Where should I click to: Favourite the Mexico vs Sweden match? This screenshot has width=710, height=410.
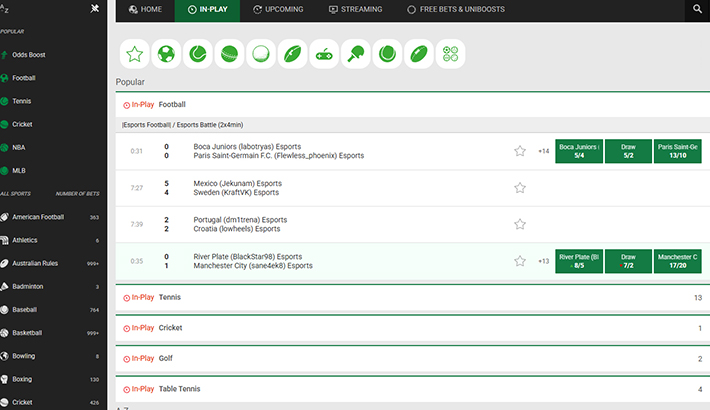520,188
